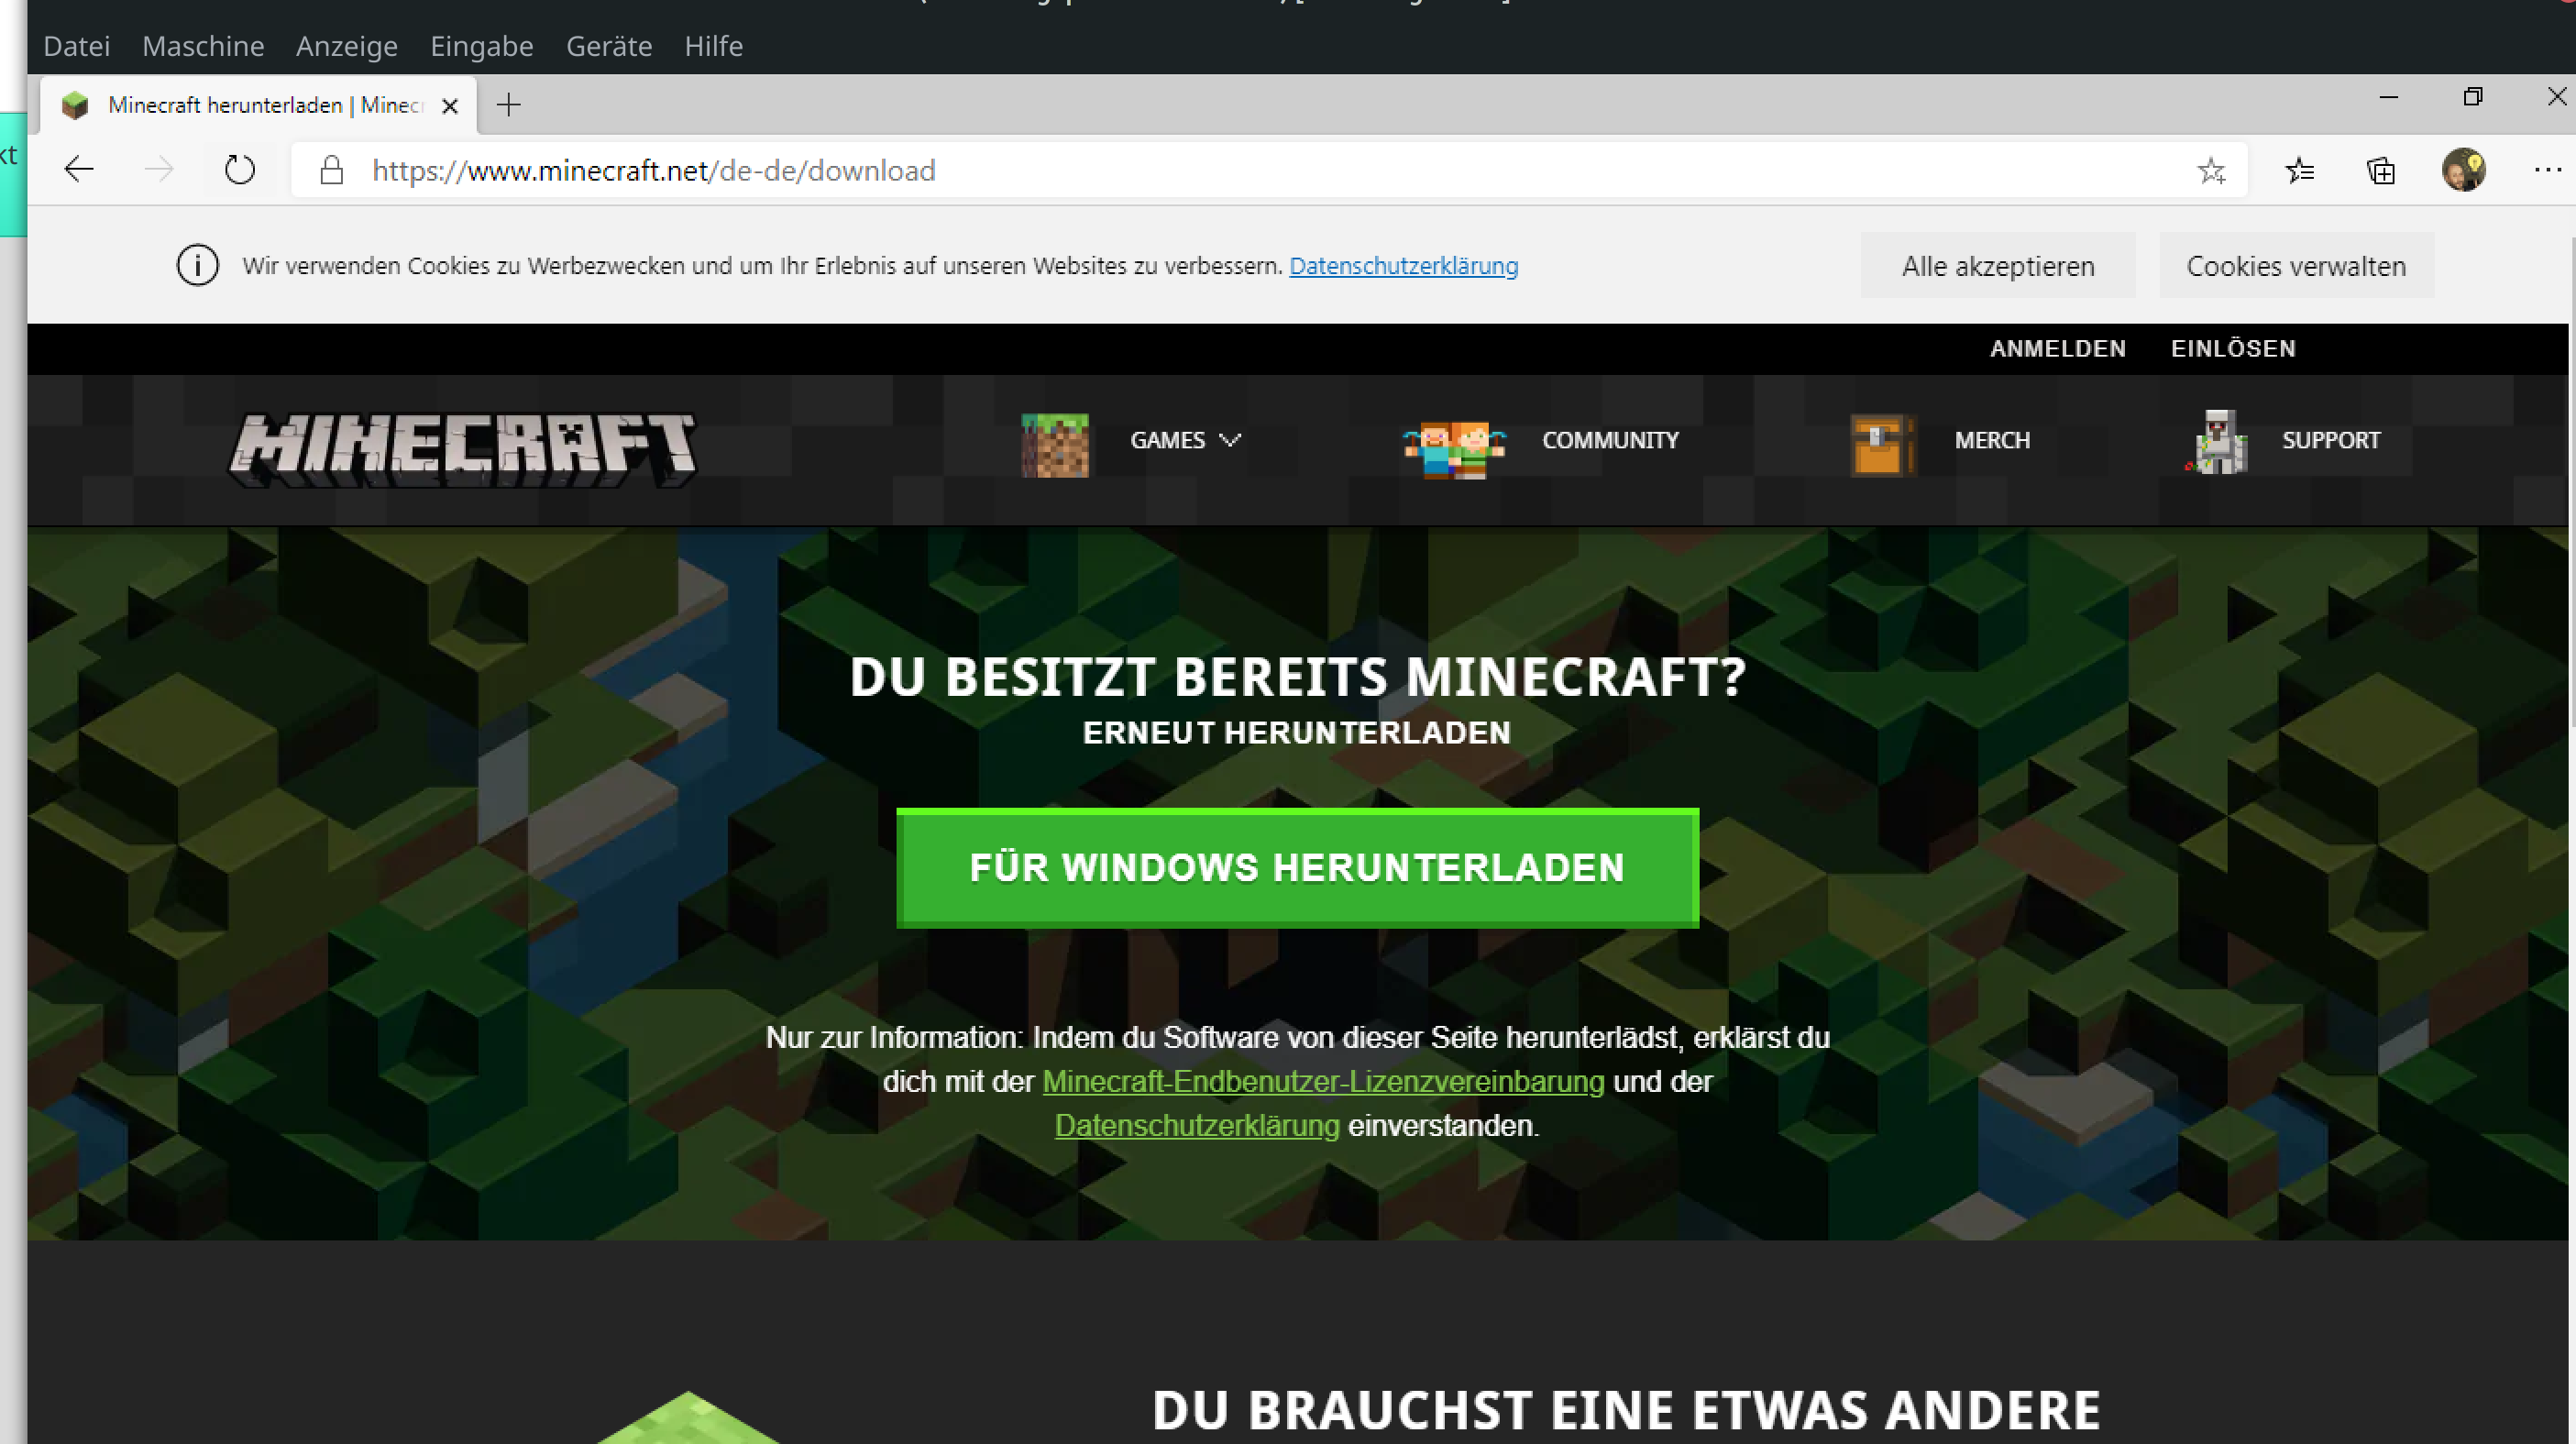The height and width of the screenshot is (1444, 2576).
Task: Add page to favorites with star icon
Action: 2212,171
